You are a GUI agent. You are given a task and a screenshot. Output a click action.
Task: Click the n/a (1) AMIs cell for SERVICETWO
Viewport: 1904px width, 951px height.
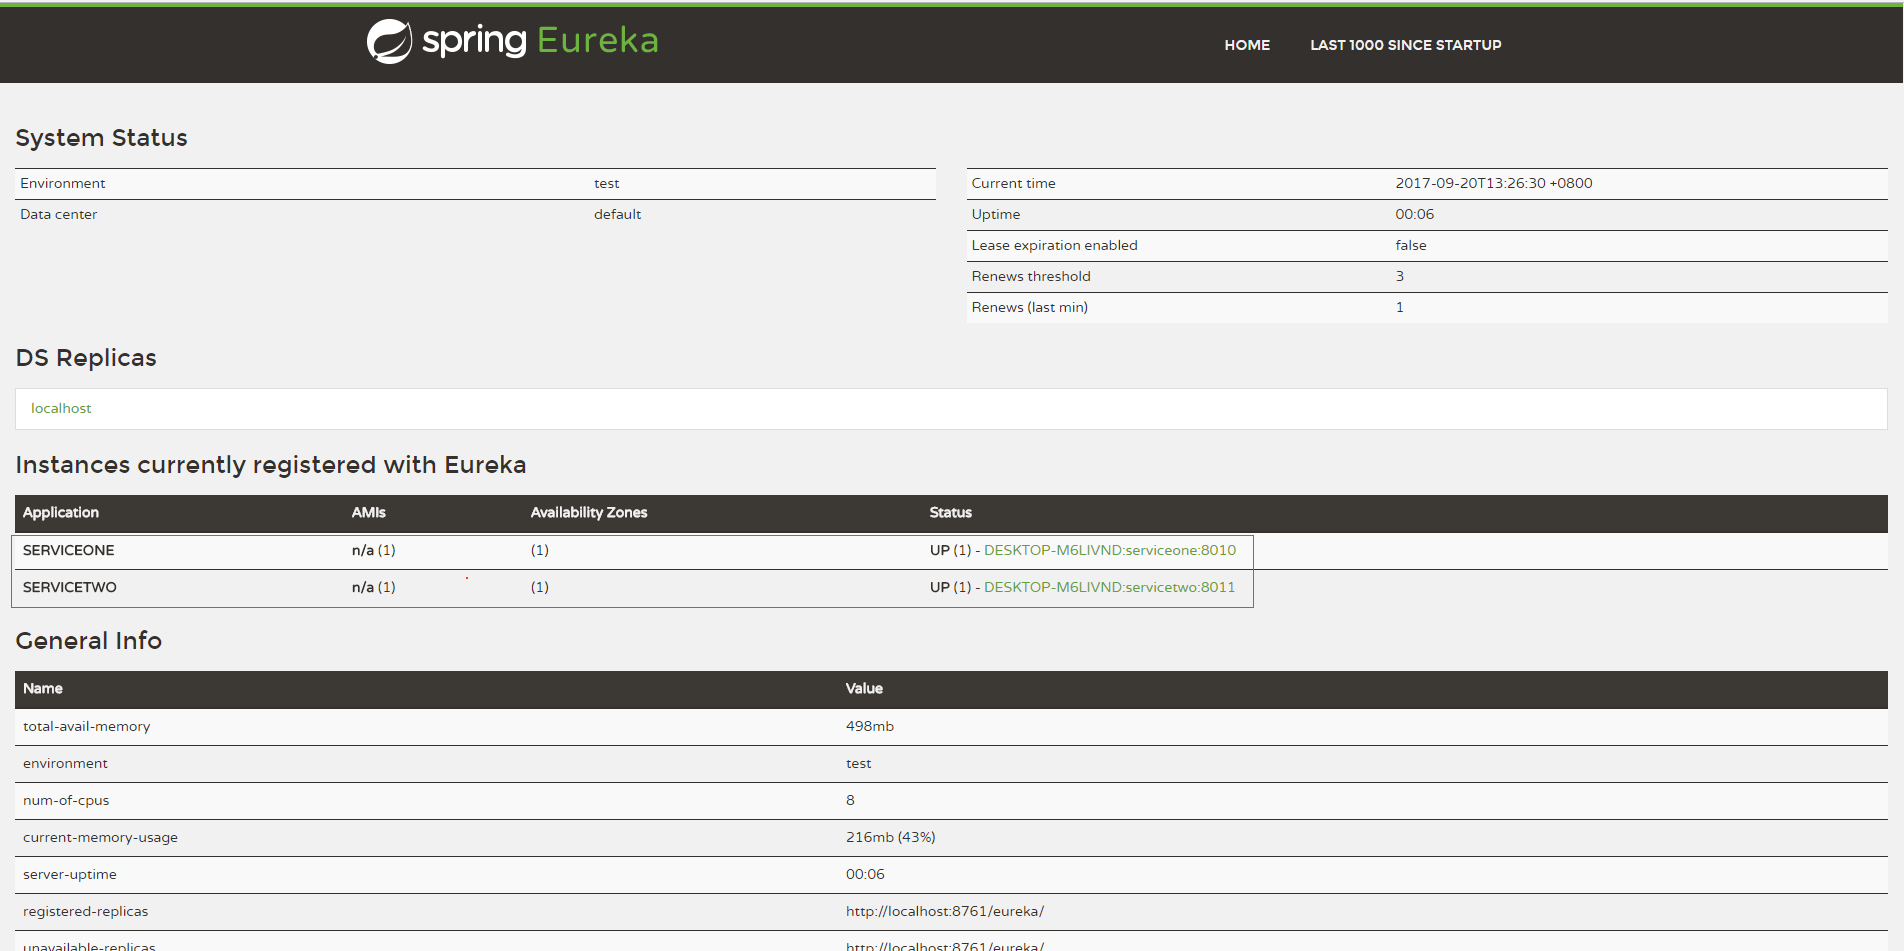click(374, 587)
